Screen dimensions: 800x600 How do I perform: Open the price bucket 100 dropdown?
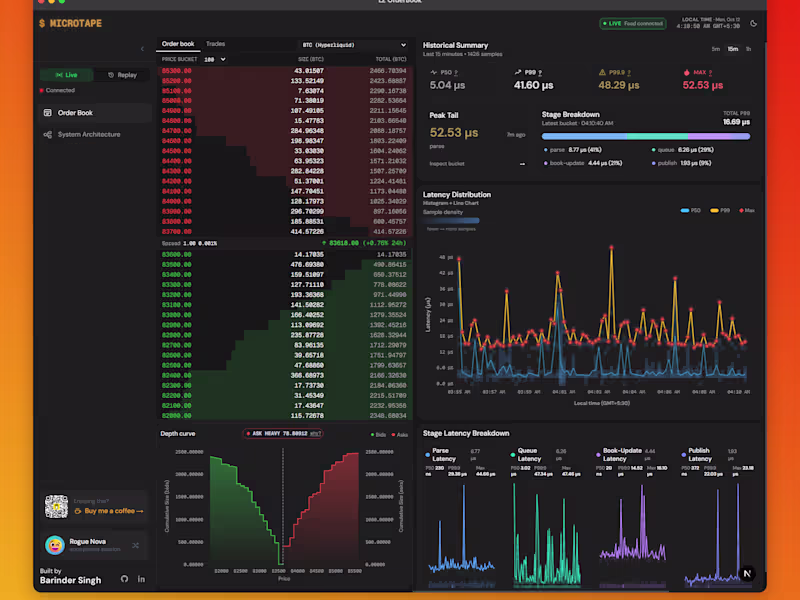coord(214,59)
